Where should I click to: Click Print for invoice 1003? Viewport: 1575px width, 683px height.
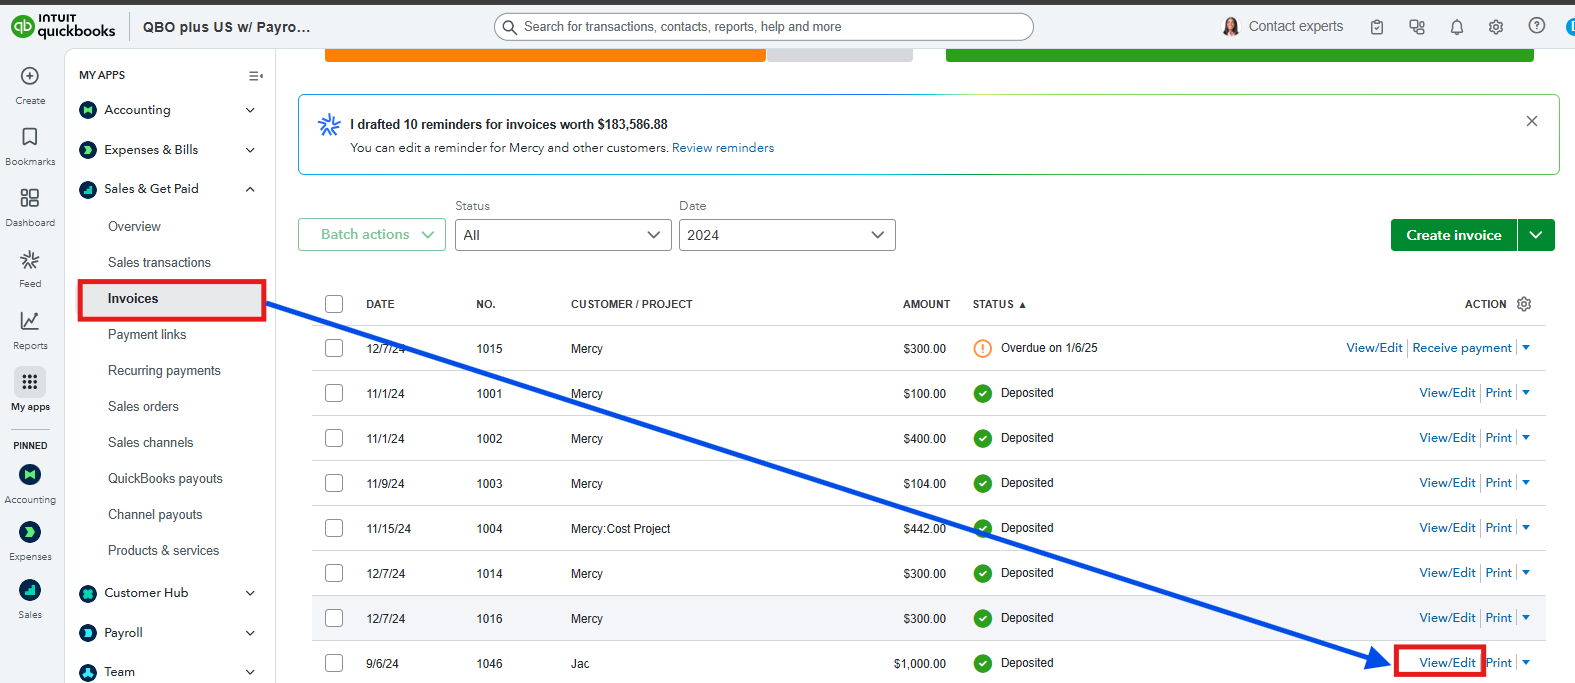coord(1499,483)
